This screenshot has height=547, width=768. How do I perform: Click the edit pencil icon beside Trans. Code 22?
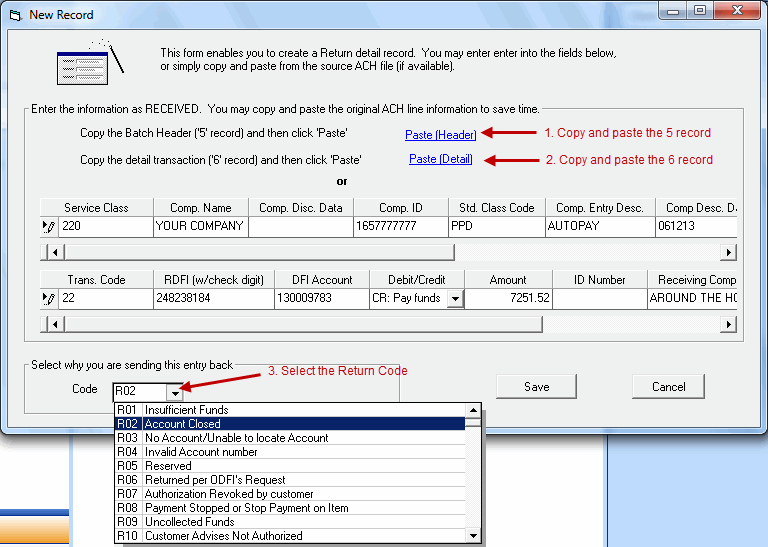[x=49, y=299]
